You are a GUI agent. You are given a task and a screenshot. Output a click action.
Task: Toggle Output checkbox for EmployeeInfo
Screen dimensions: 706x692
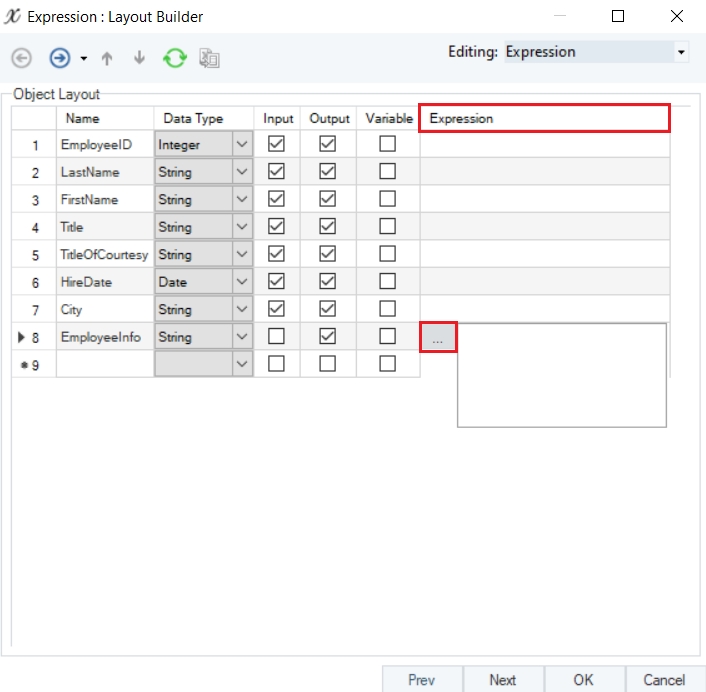(327, 336)
